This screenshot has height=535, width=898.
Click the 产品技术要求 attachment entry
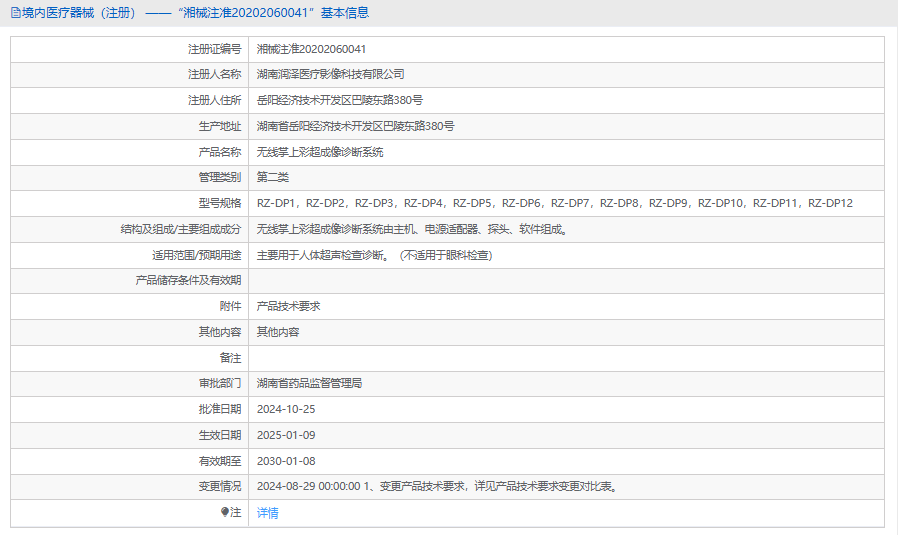tap(288, 306)
